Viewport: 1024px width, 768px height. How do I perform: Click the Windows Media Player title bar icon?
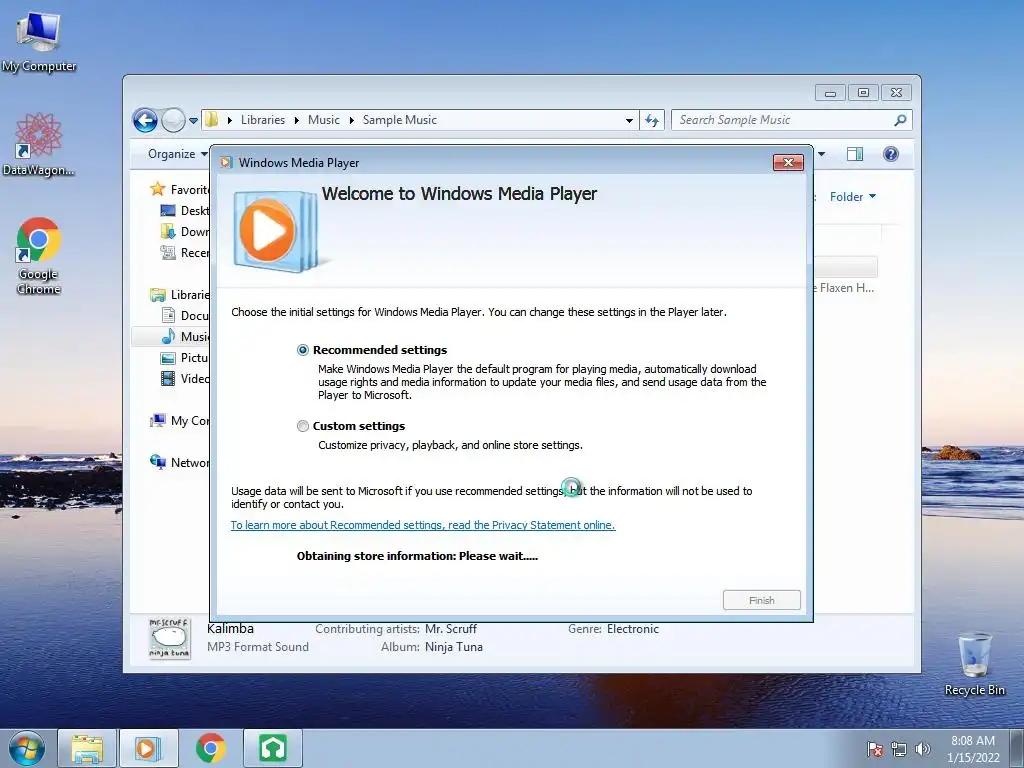(227, 163)
